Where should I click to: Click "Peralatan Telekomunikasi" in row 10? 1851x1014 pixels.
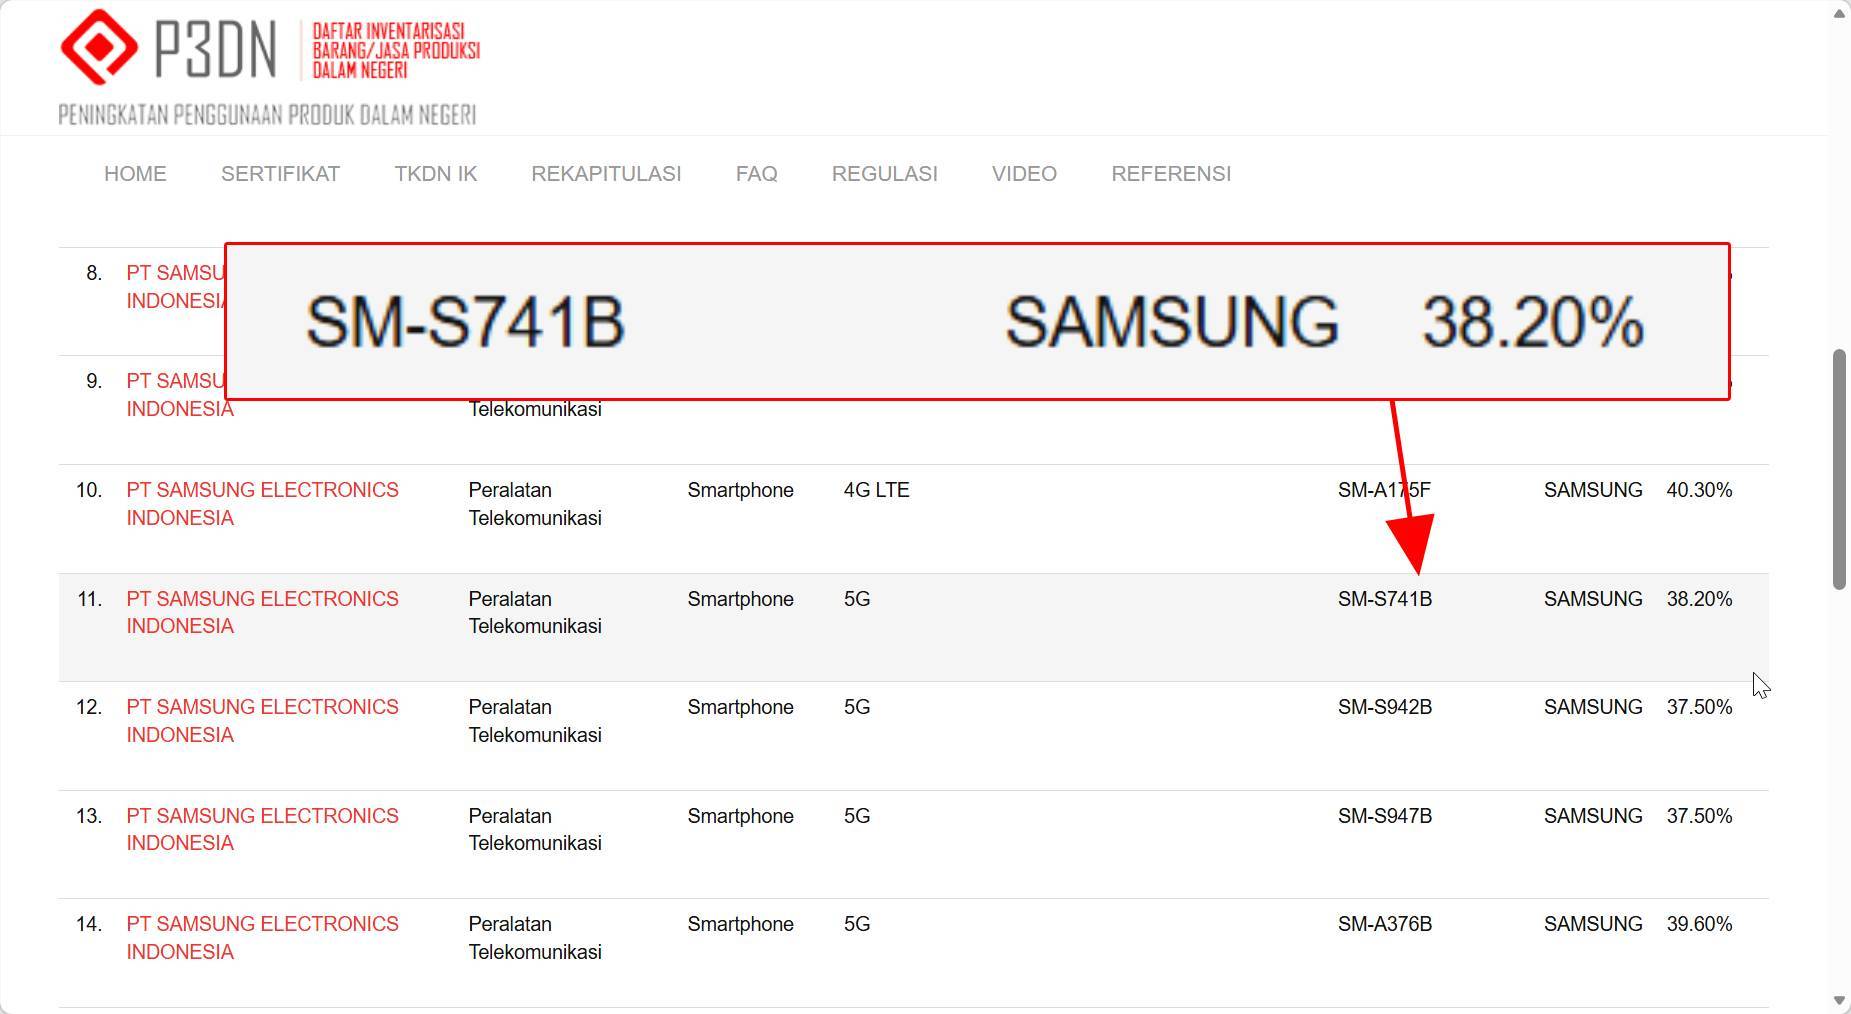click(x=535, y=504)
